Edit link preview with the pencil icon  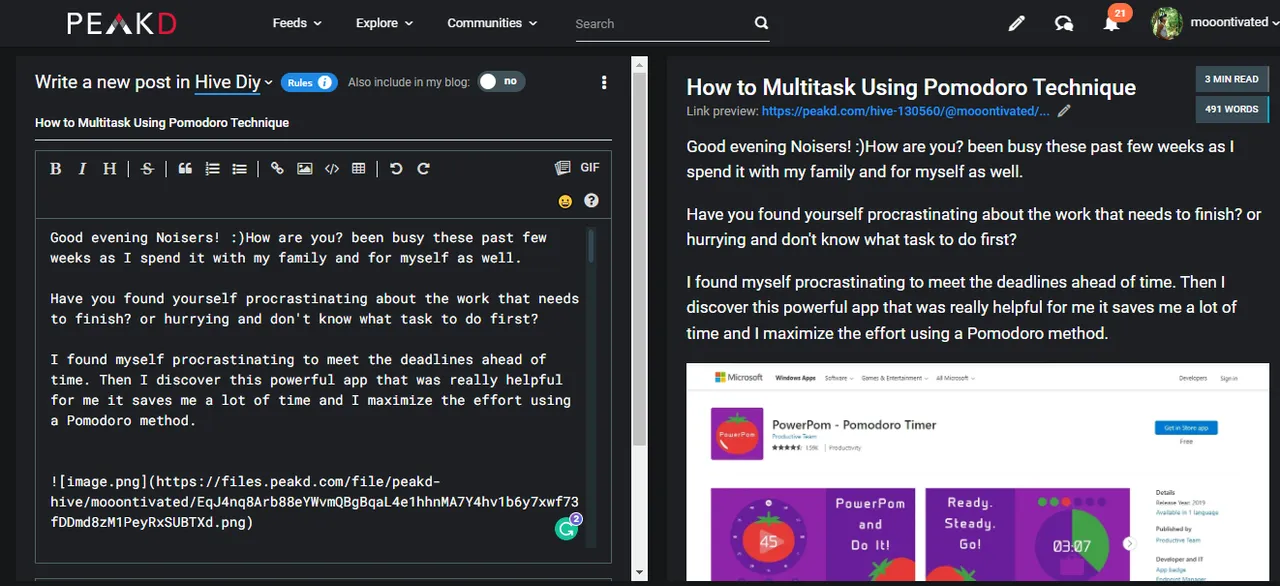(1064, 111)
